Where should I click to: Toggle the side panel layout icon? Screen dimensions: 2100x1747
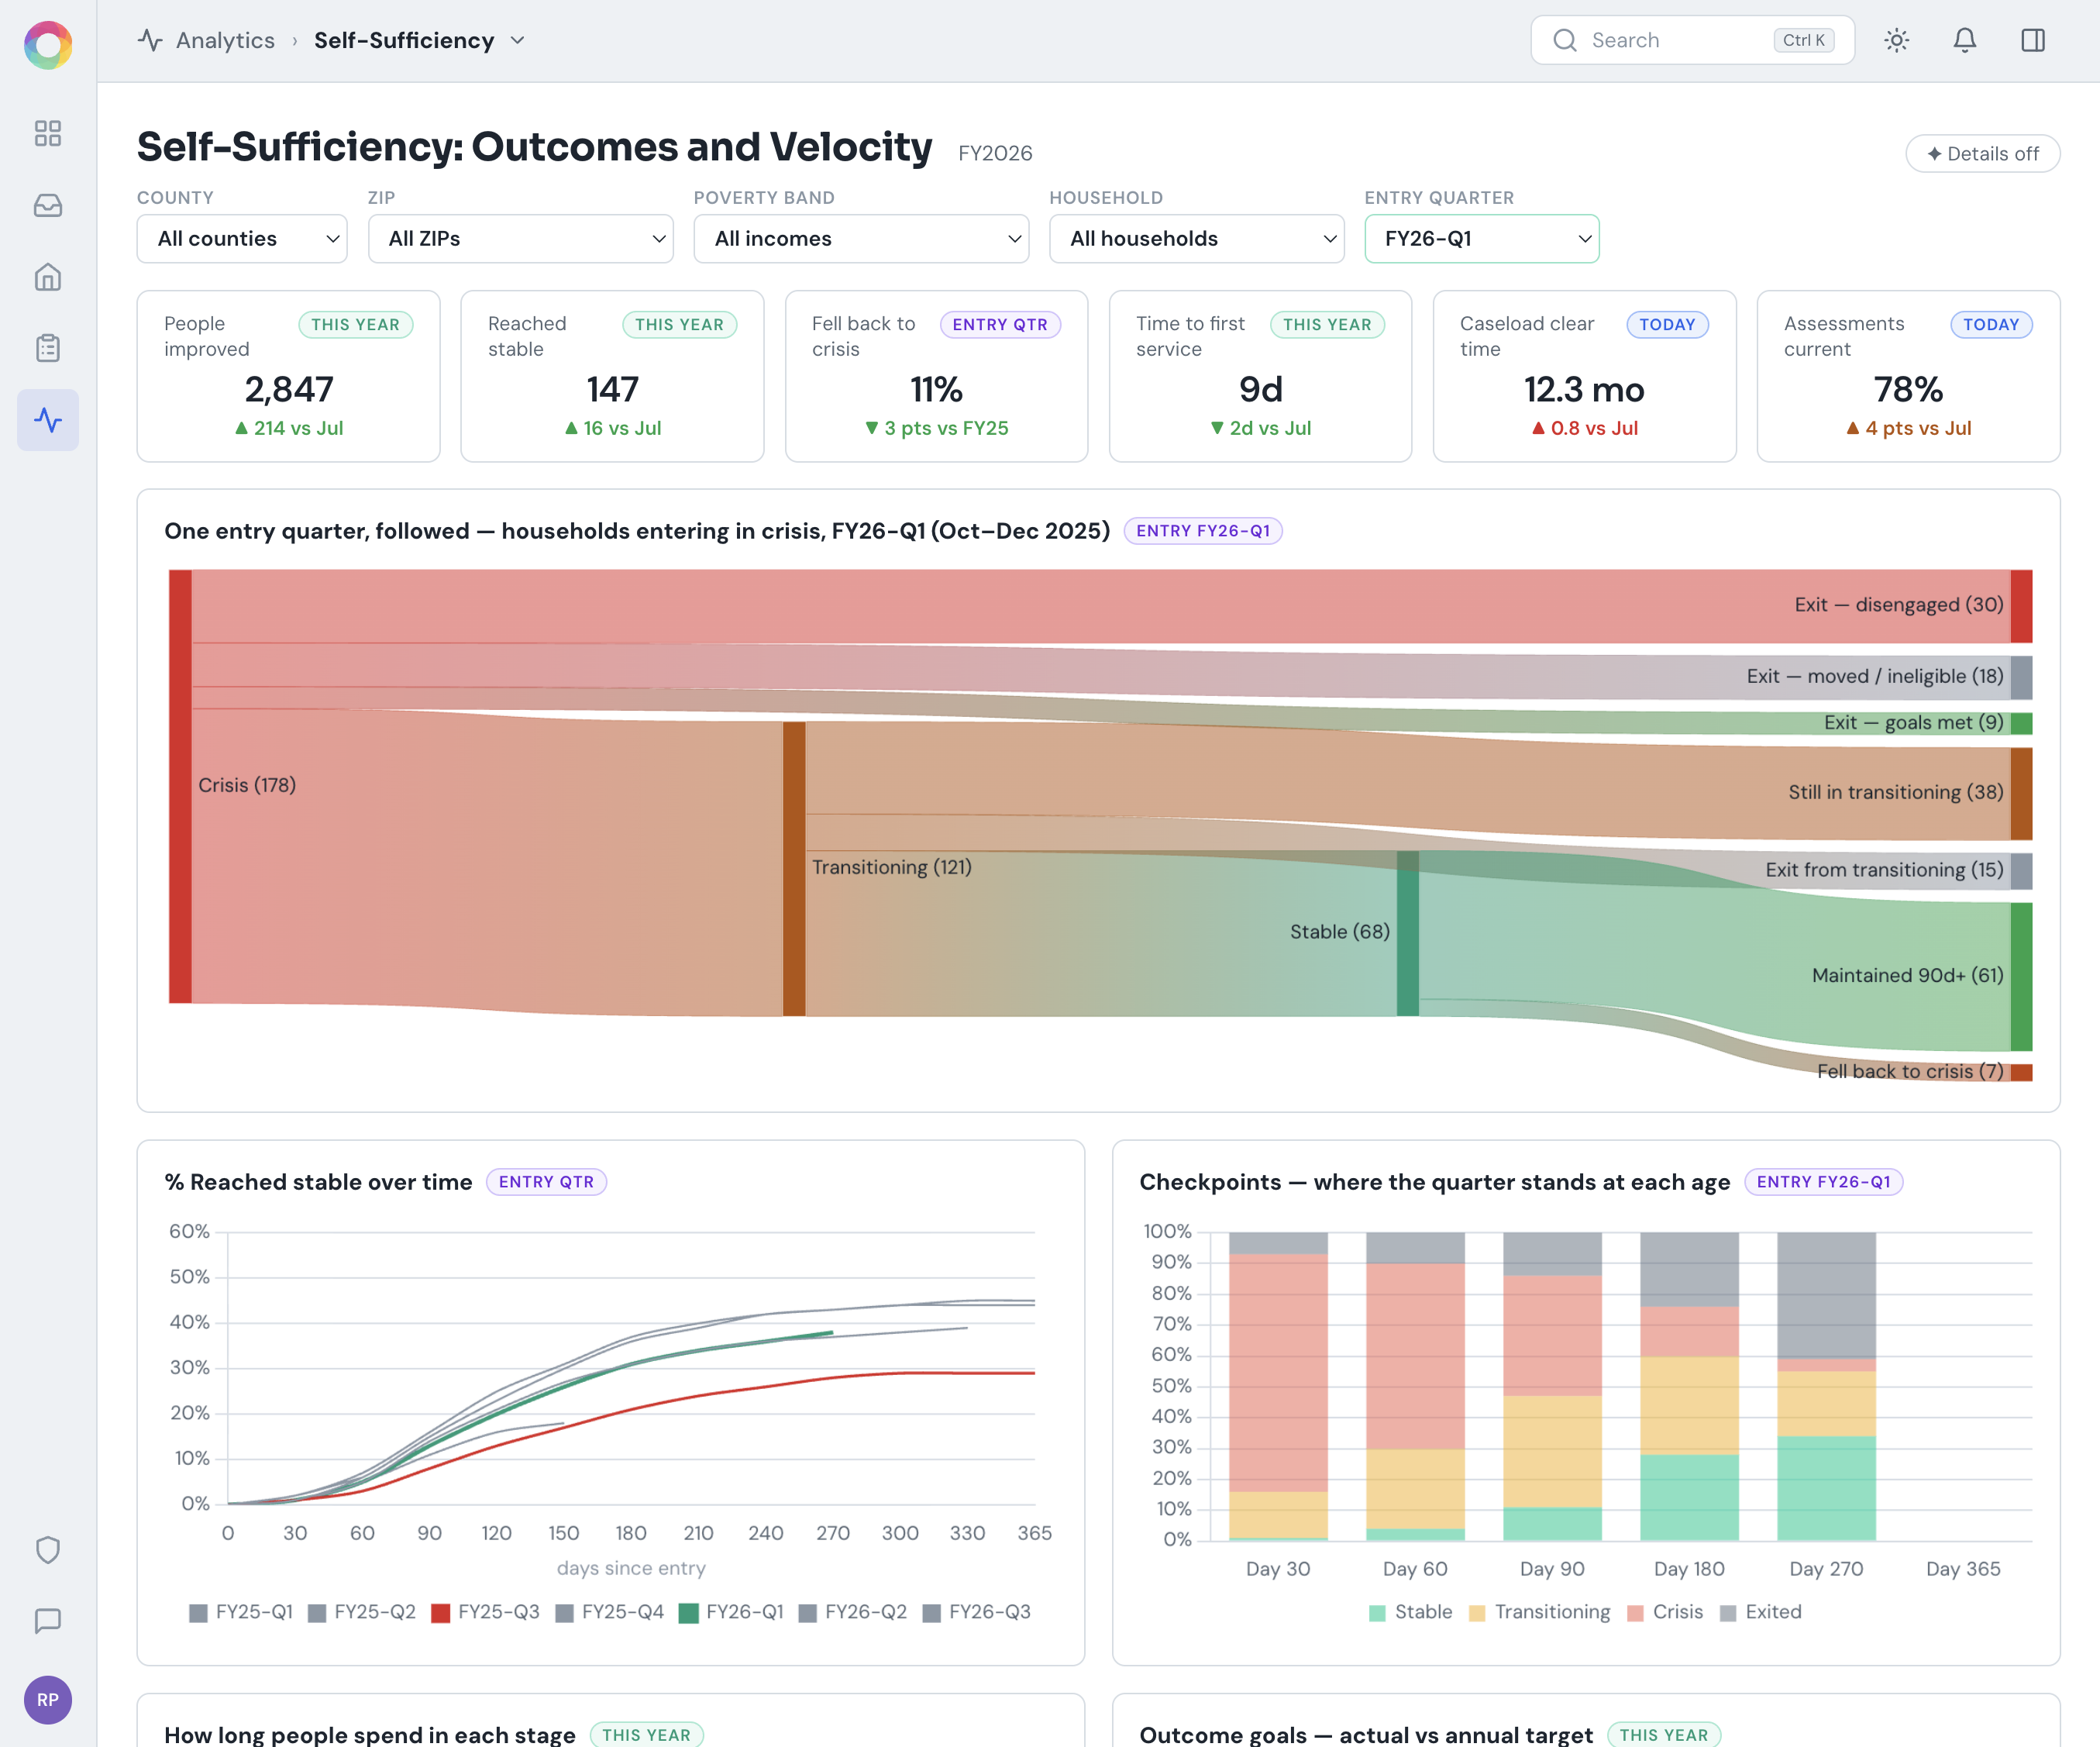click(2032, 40)
